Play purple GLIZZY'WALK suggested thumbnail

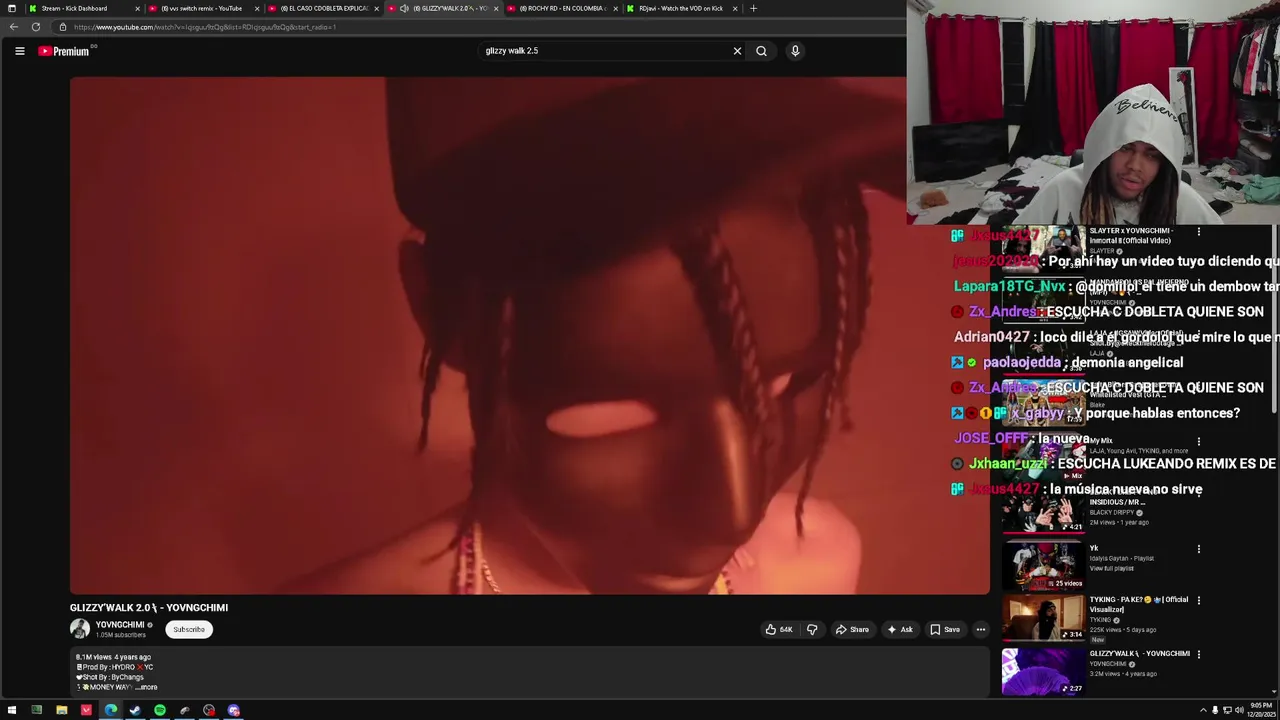1043,672
